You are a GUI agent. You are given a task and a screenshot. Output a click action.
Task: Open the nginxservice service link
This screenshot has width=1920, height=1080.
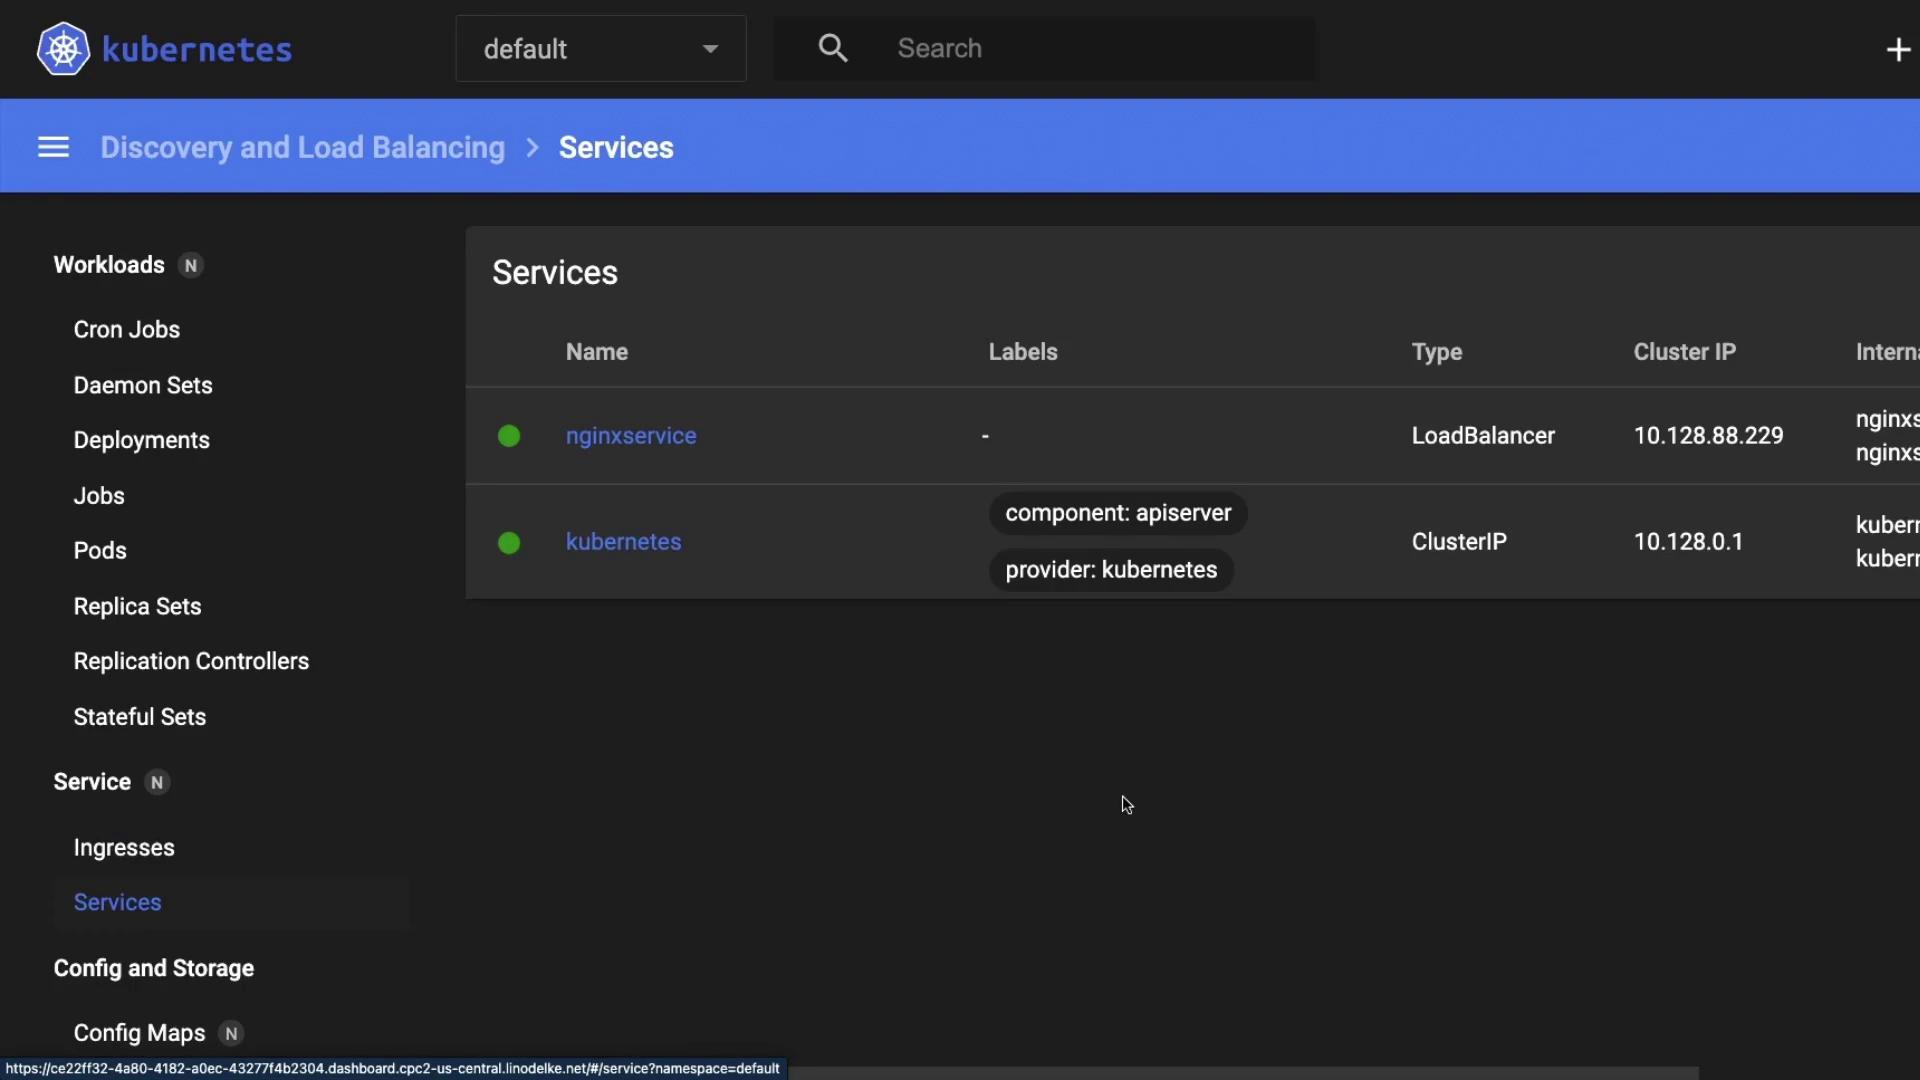click(630, 436)
